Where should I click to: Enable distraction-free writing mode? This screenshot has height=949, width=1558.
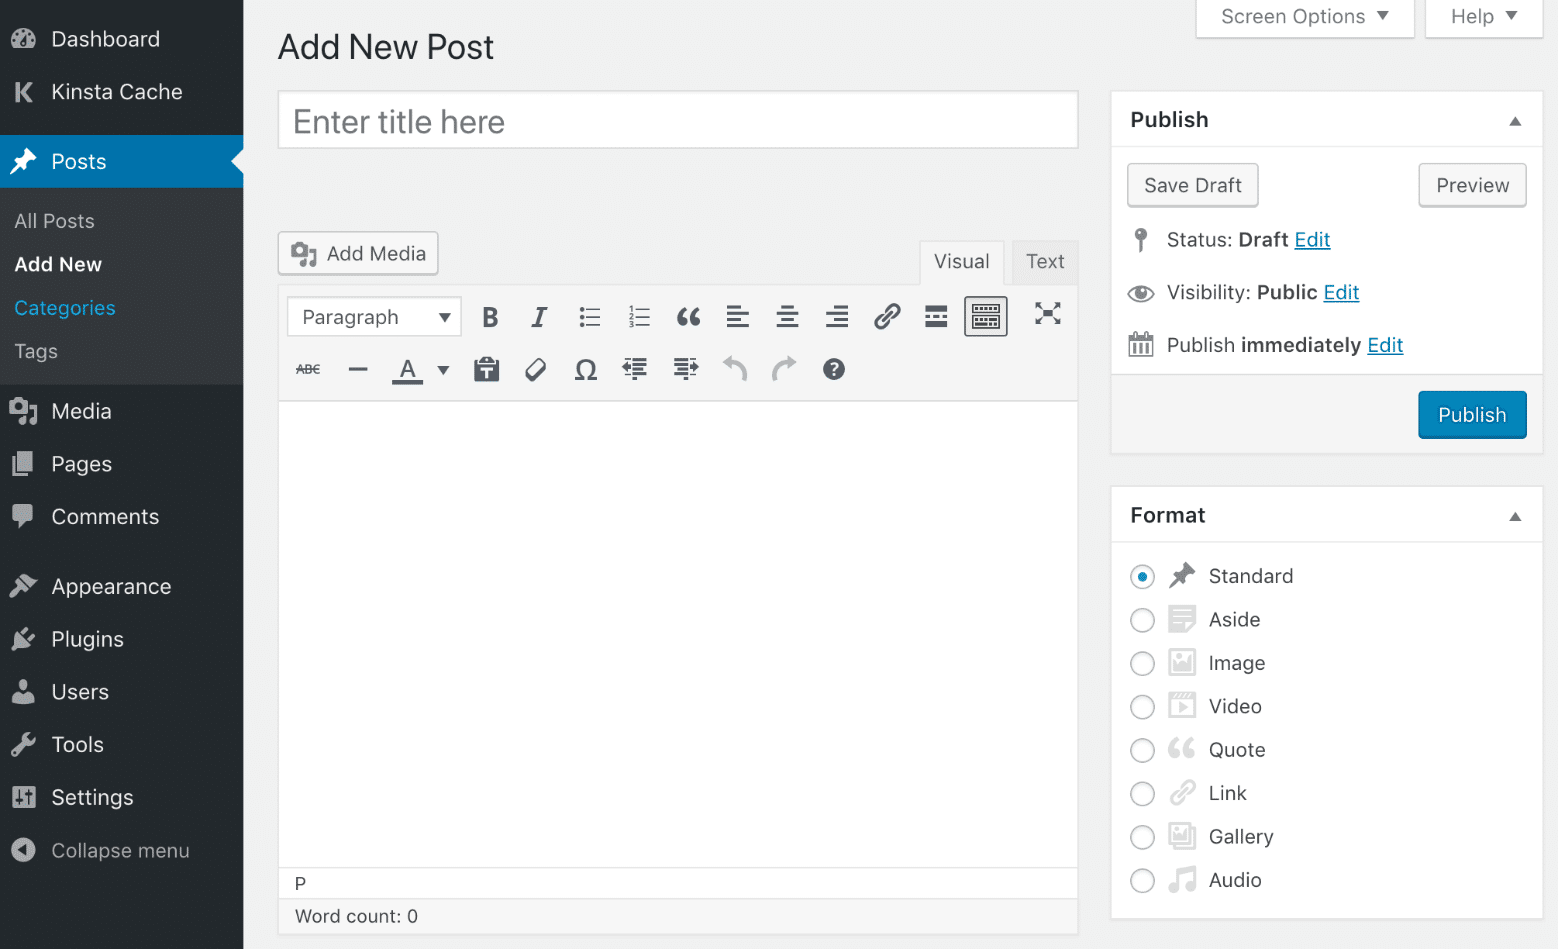pyautogui.click(x=1047, y=314)
